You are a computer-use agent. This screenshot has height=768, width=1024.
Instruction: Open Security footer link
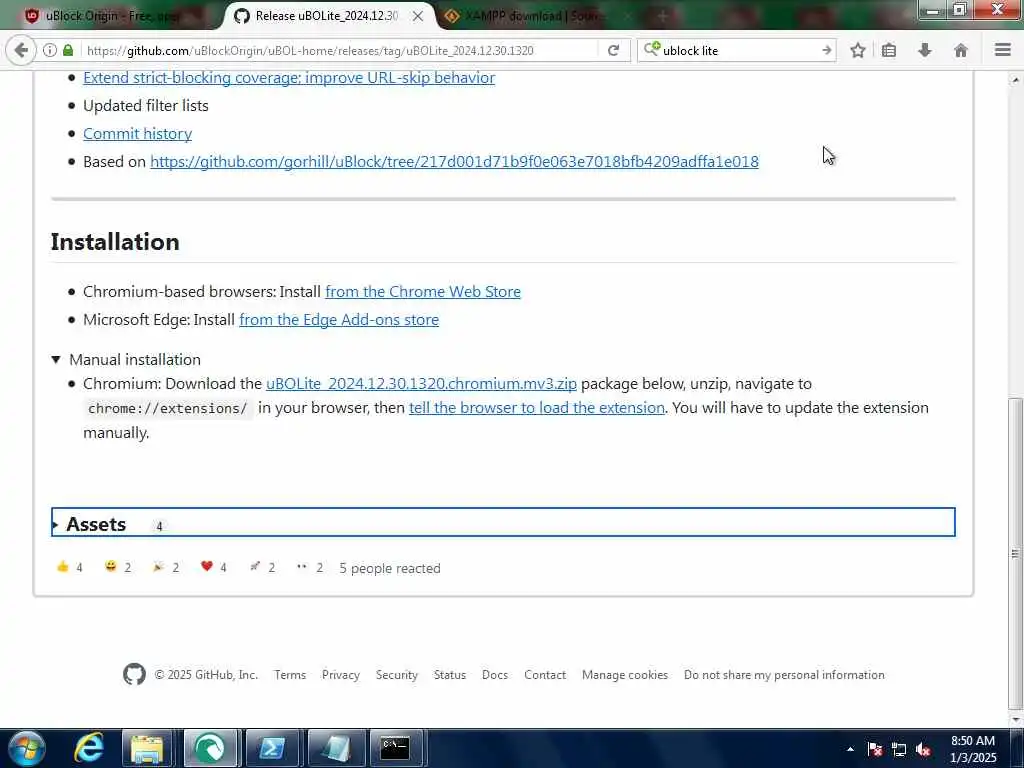tap(396, 675)
